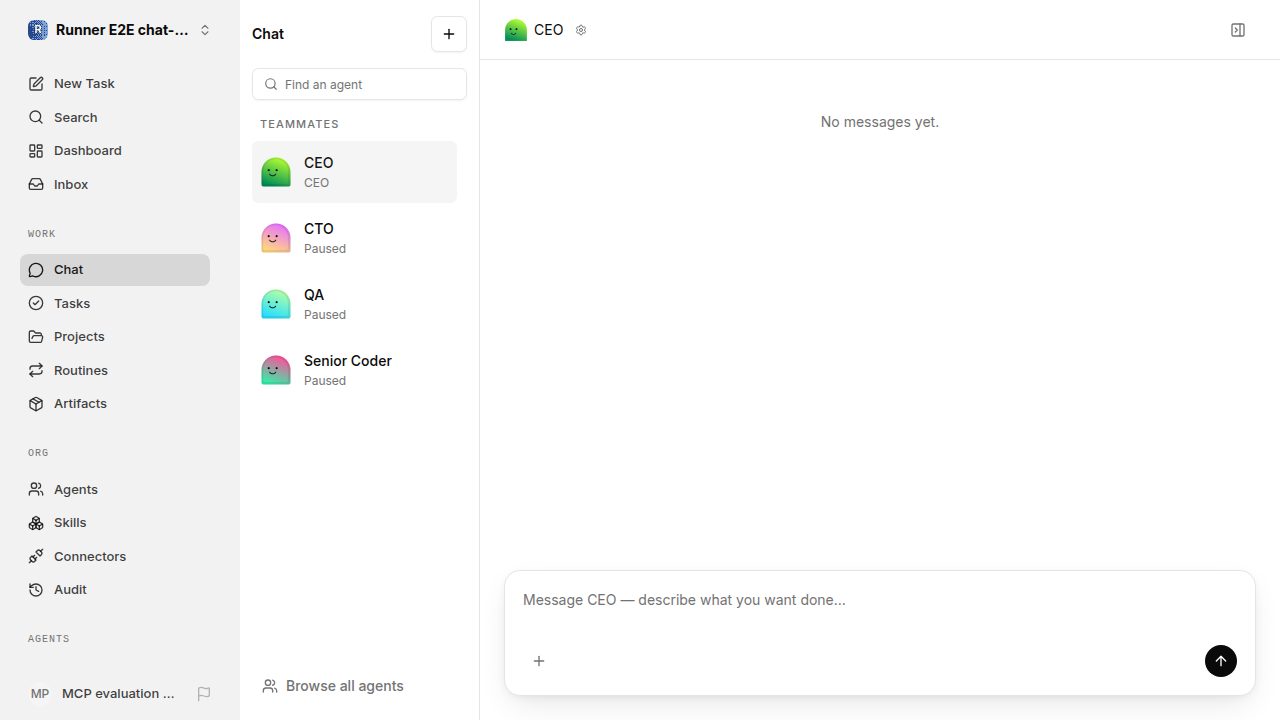Click the Routines loop arrows icon
This screenshot has height=720, width=1280.
pyautogui.click(x=36, y=370)
